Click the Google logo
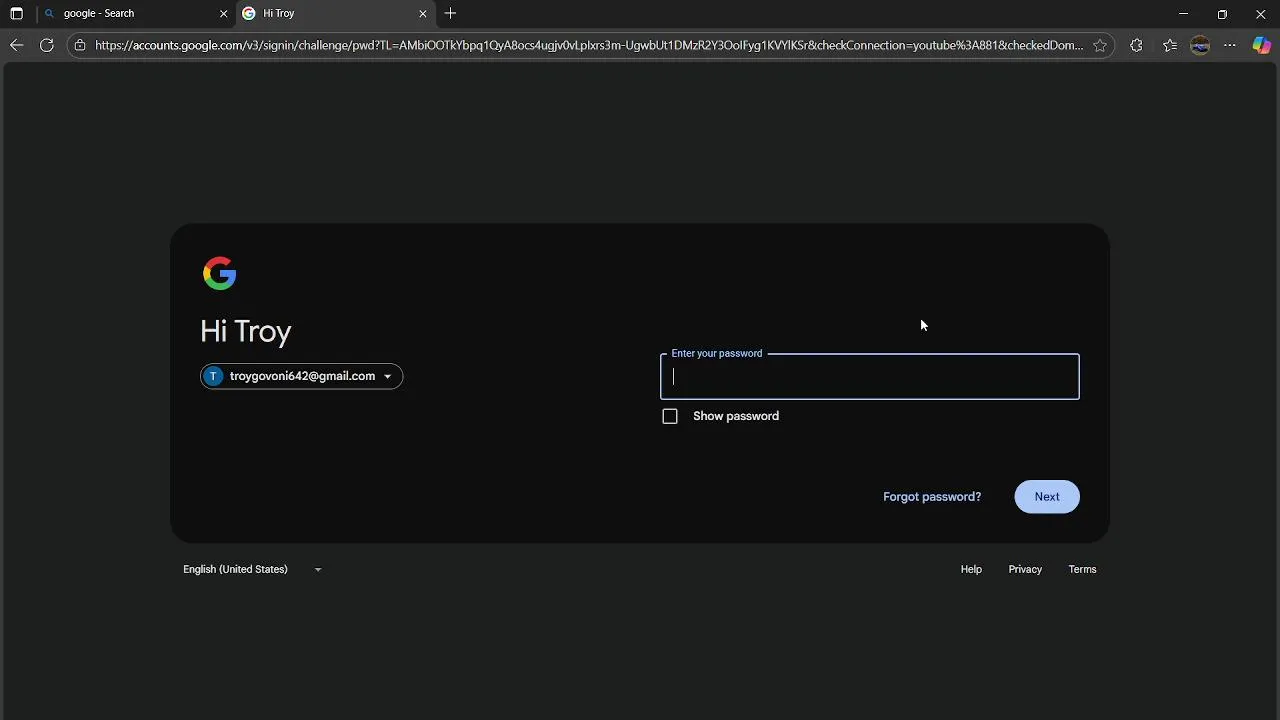 pyautogui.click(x=219, y=273)
